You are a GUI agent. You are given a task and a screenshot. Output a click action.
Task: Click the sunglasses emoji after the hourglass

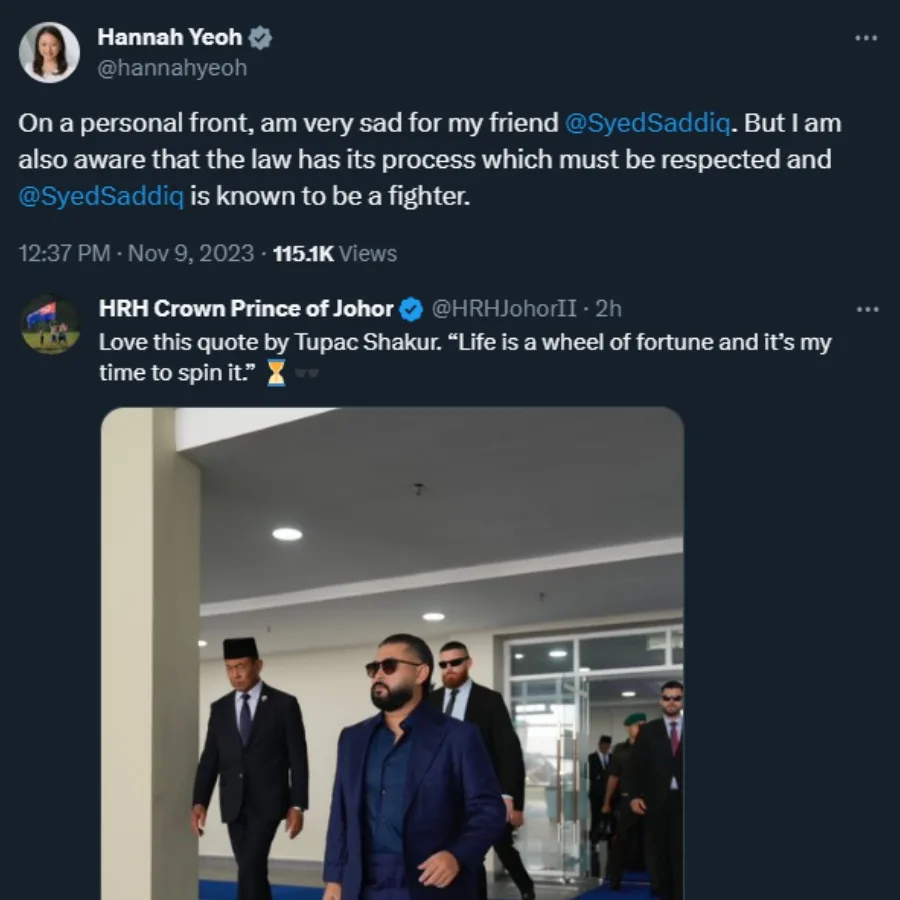(x=306, y=374)
